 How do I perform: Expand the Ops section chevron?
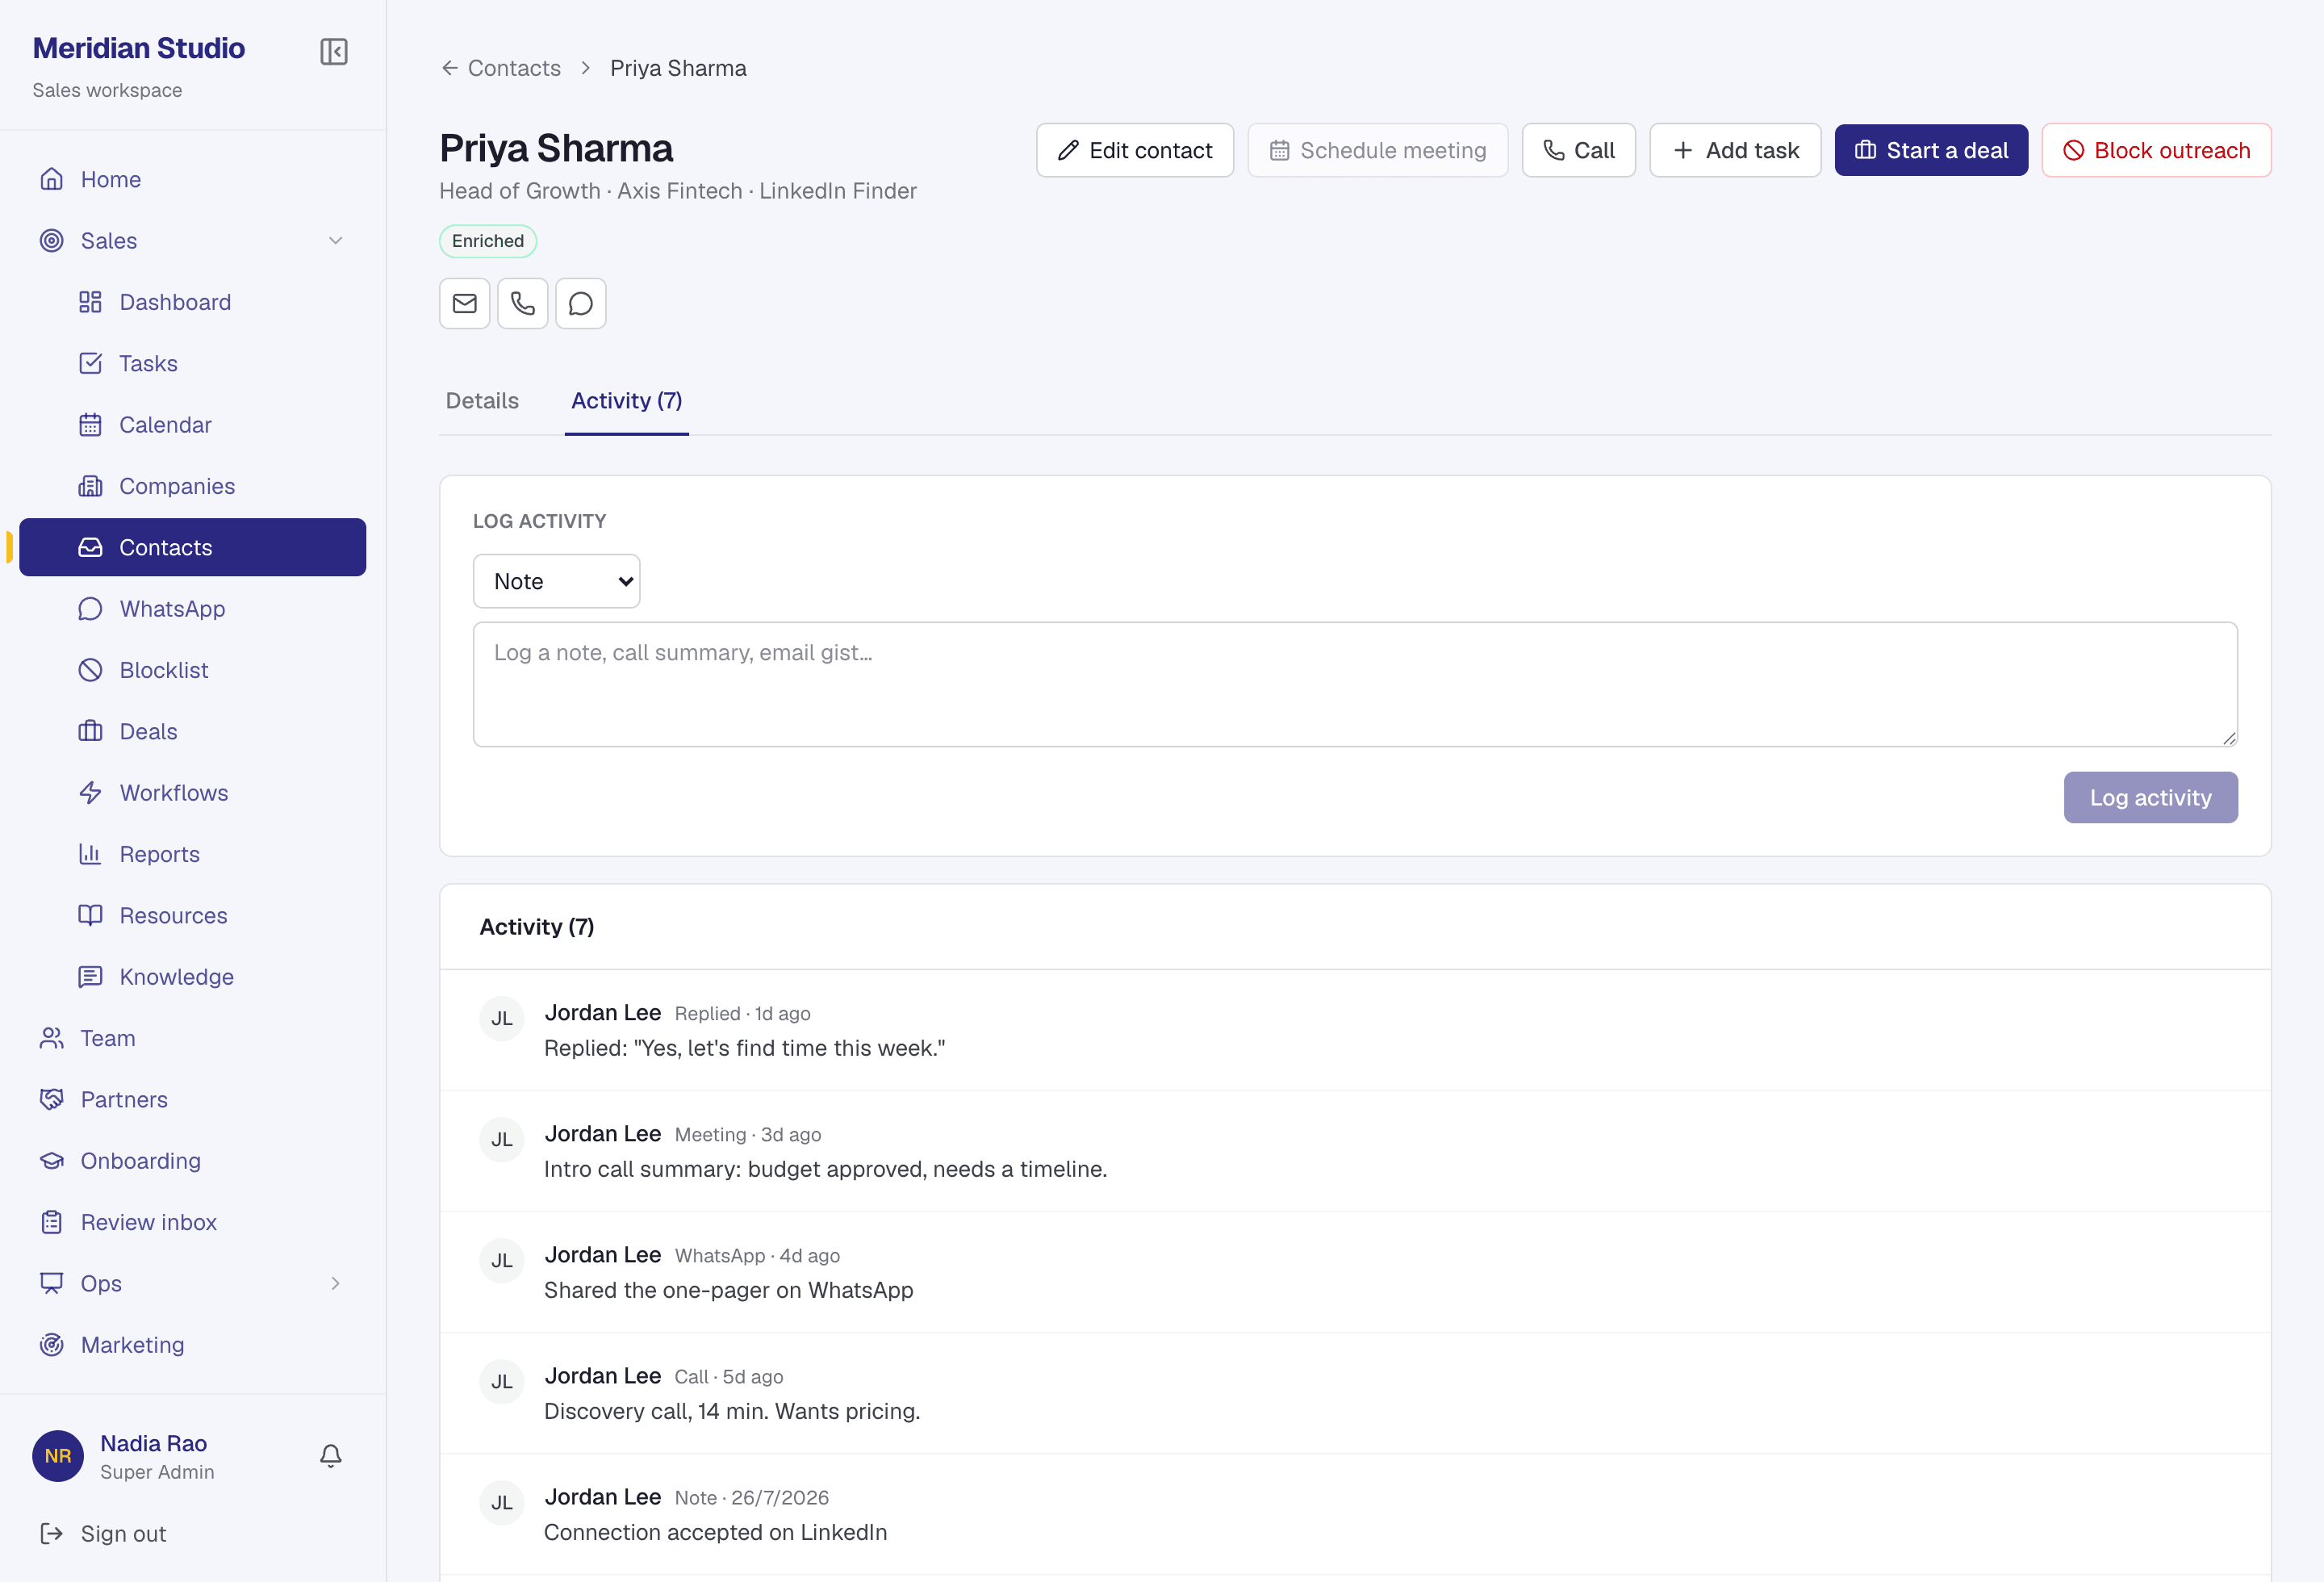coord(336,1283)
